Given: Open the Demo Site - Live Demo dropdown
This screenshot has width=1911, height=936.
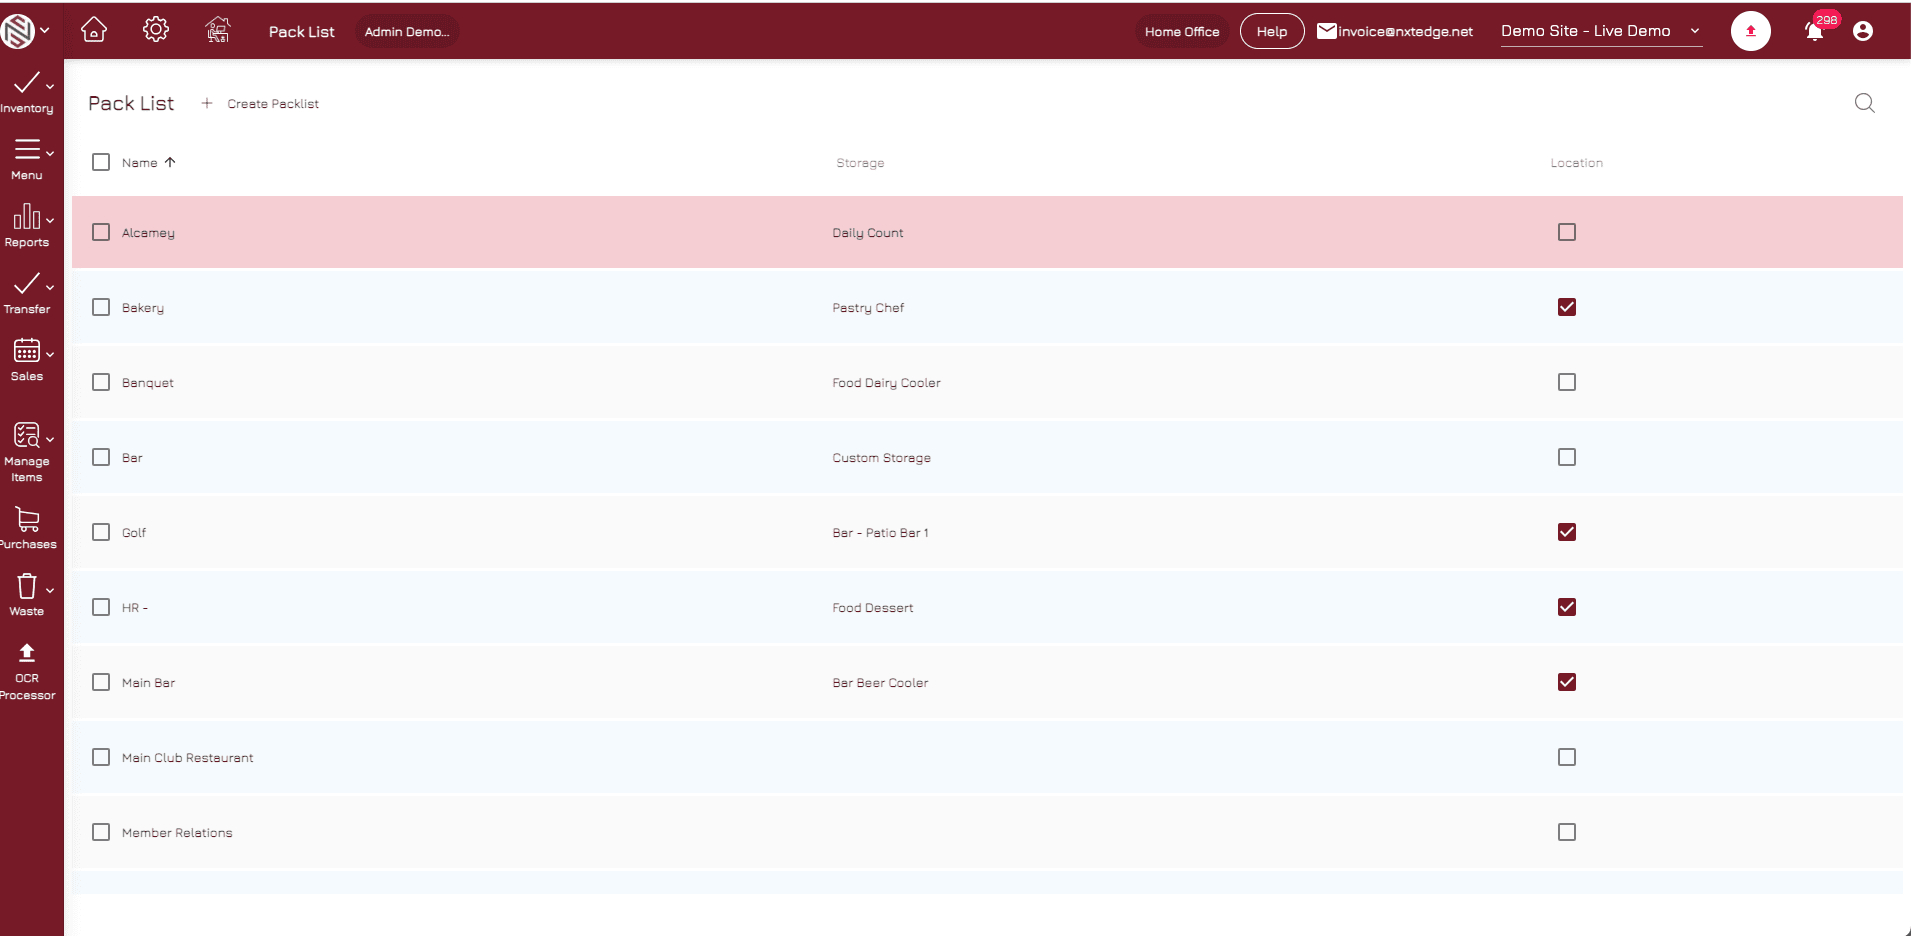Looking at the screenshot, I should click(x=1601, y=31).
